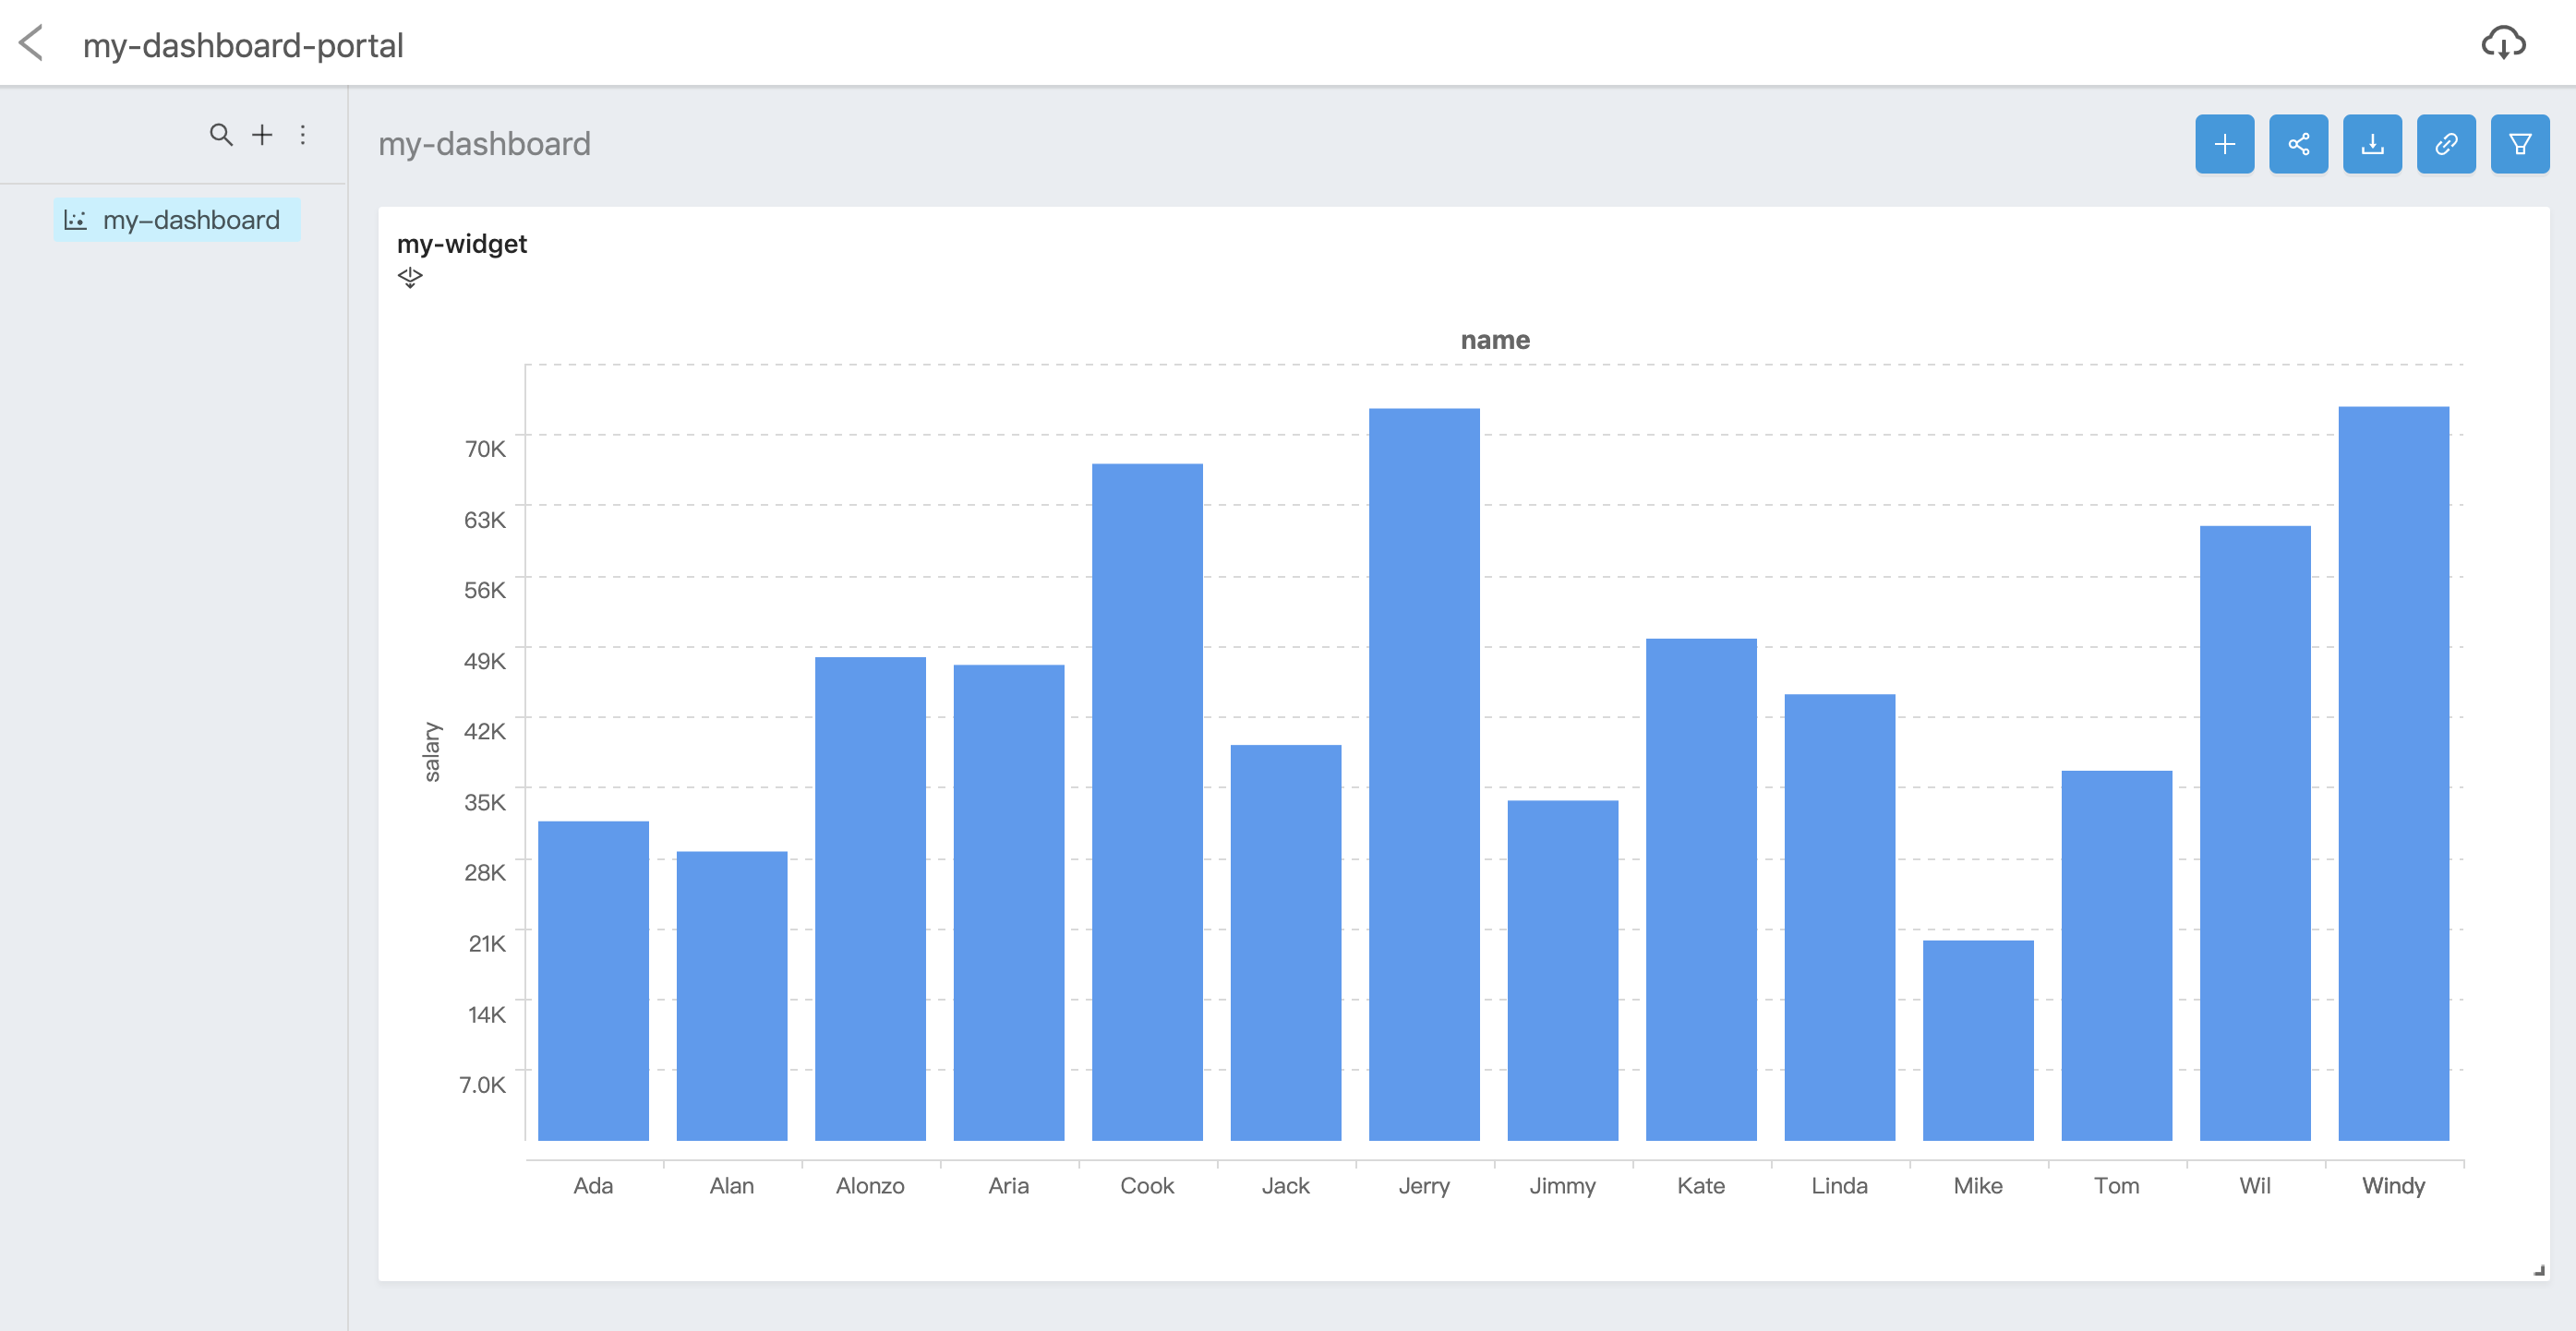Screen dimensions: 2576x1331
Task: Open the sidebar search icon
Action: (221, 135)
